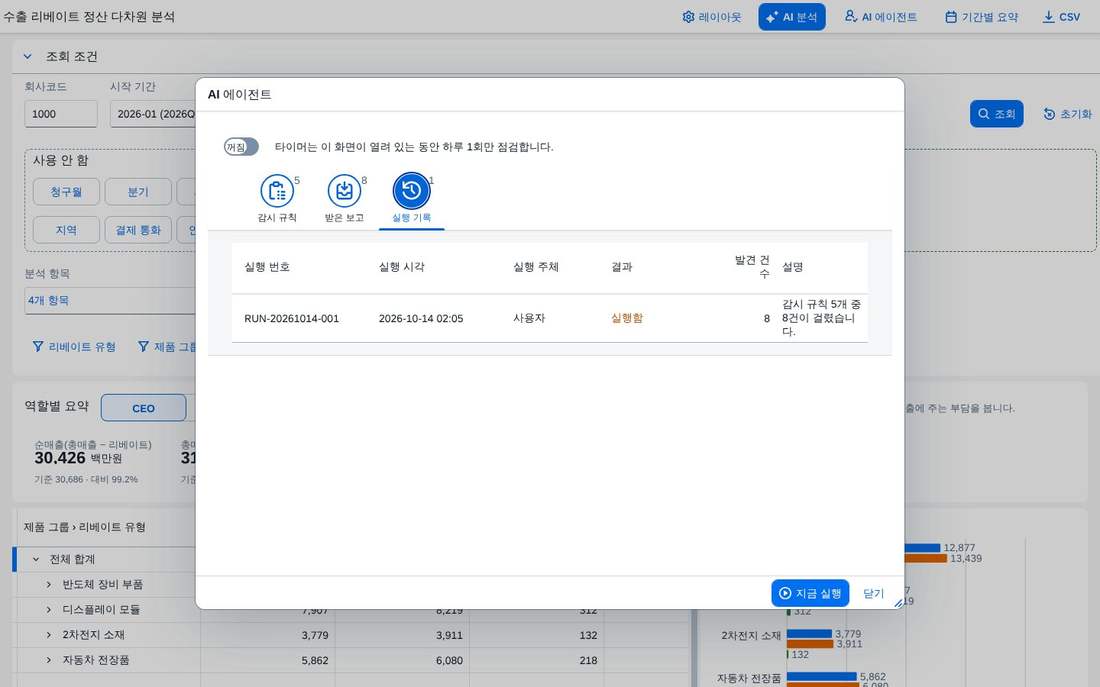Click the 2026-10-14 02:05 timestamp cell
1100x687 pixels.
tap(421, 319)
